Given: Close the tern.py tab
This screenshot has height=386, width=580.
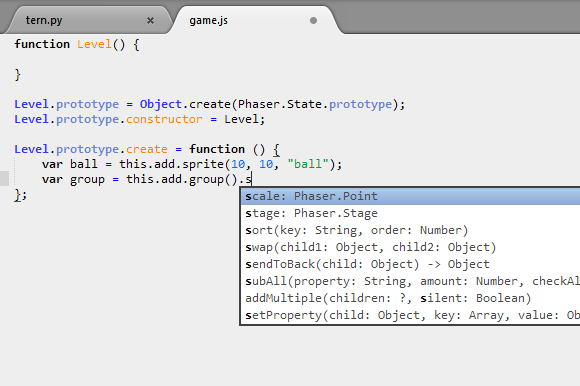Looking at the screenshot, I should click(x=150, y=21).
